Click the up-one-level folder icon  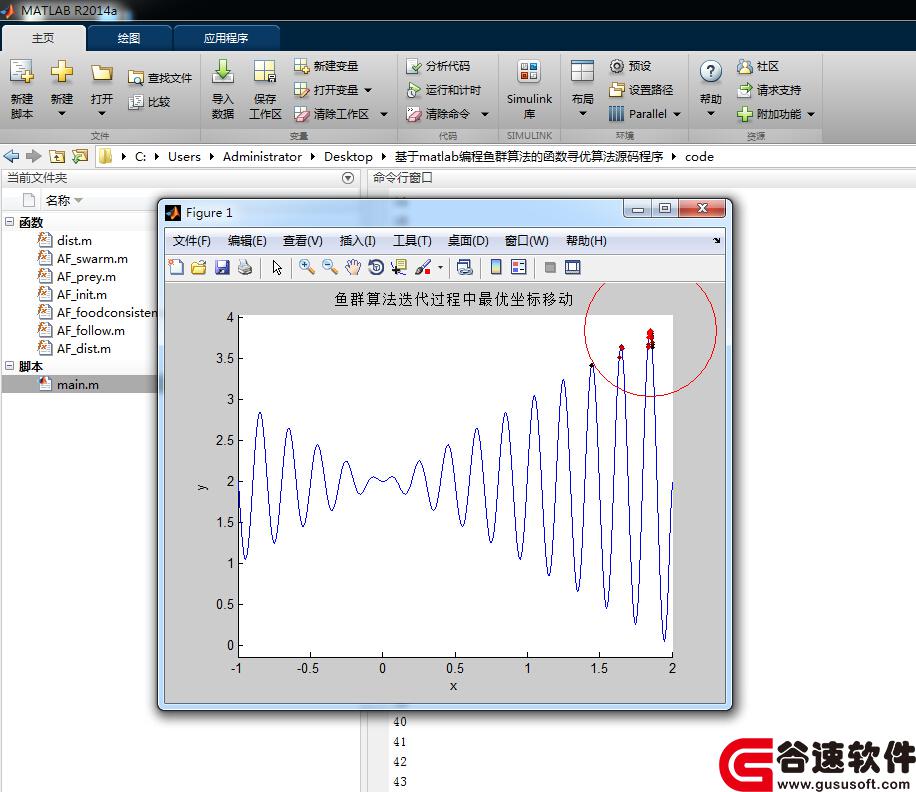coord(57,156)
